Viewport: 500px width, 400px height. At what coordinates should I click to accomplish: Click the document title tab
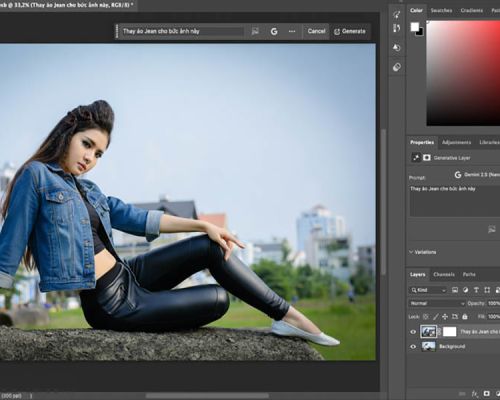pyautogui.click(x=68, y=5)
